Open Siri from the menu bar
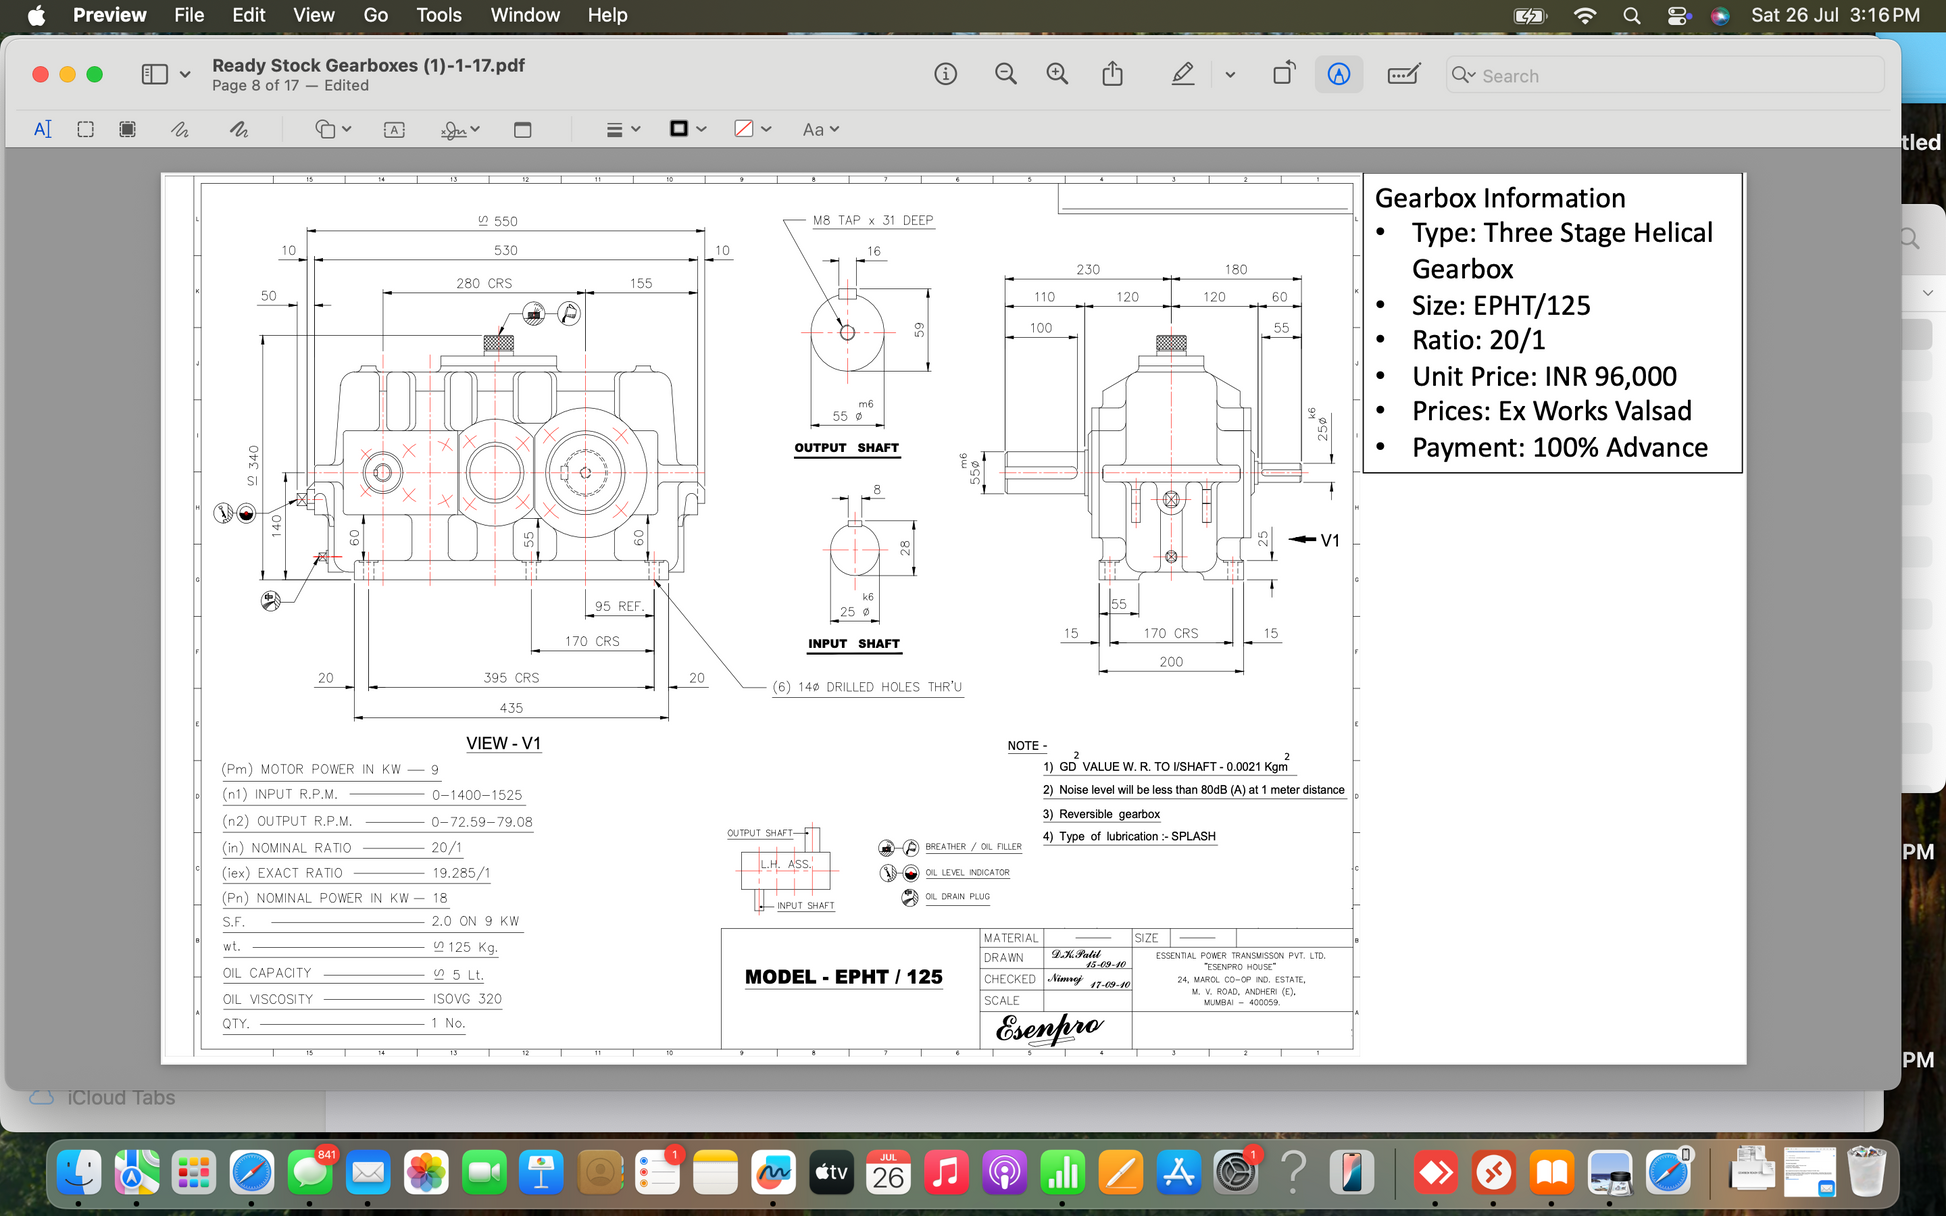The height and width of the screenshot is (1216, 1946). (x=1720, y=15)
